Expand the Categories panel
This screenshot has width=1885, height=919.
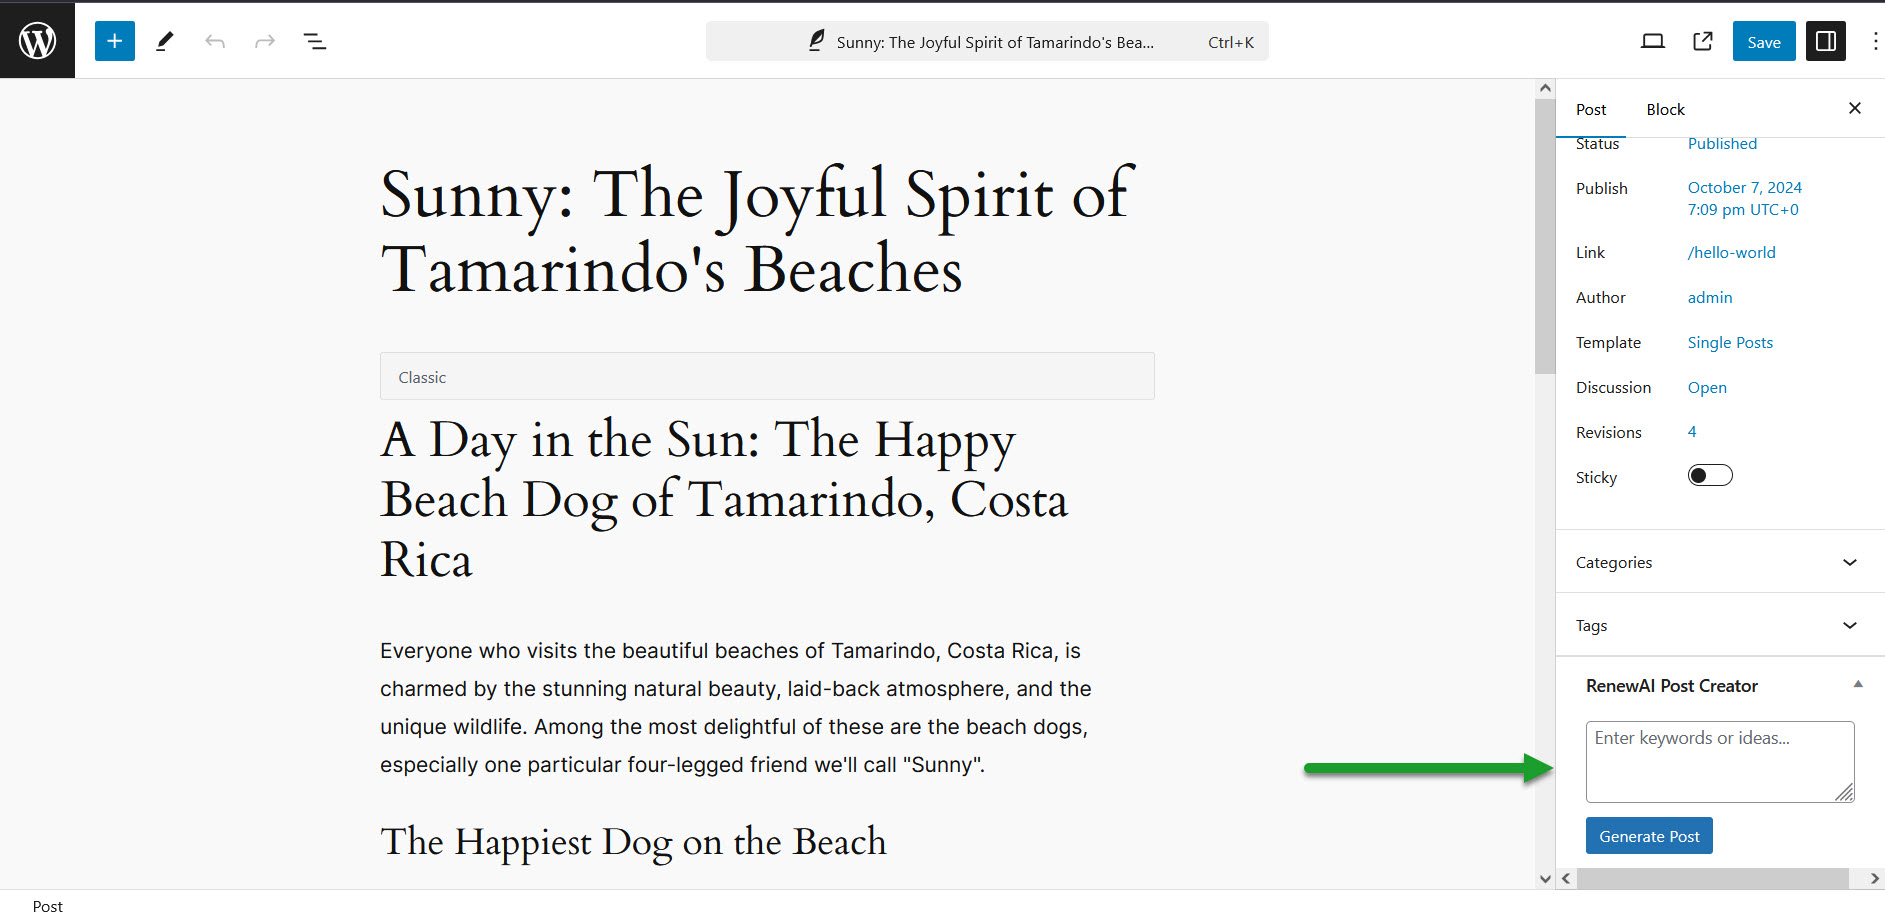tap(1720, 562)
